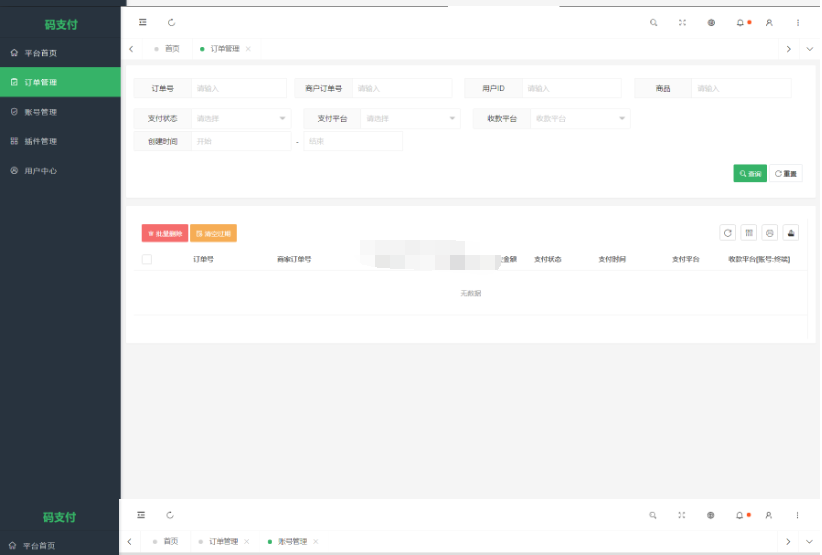Refresh the order table with circular arrow
The image size is (822, 555).
pos(728,233)
